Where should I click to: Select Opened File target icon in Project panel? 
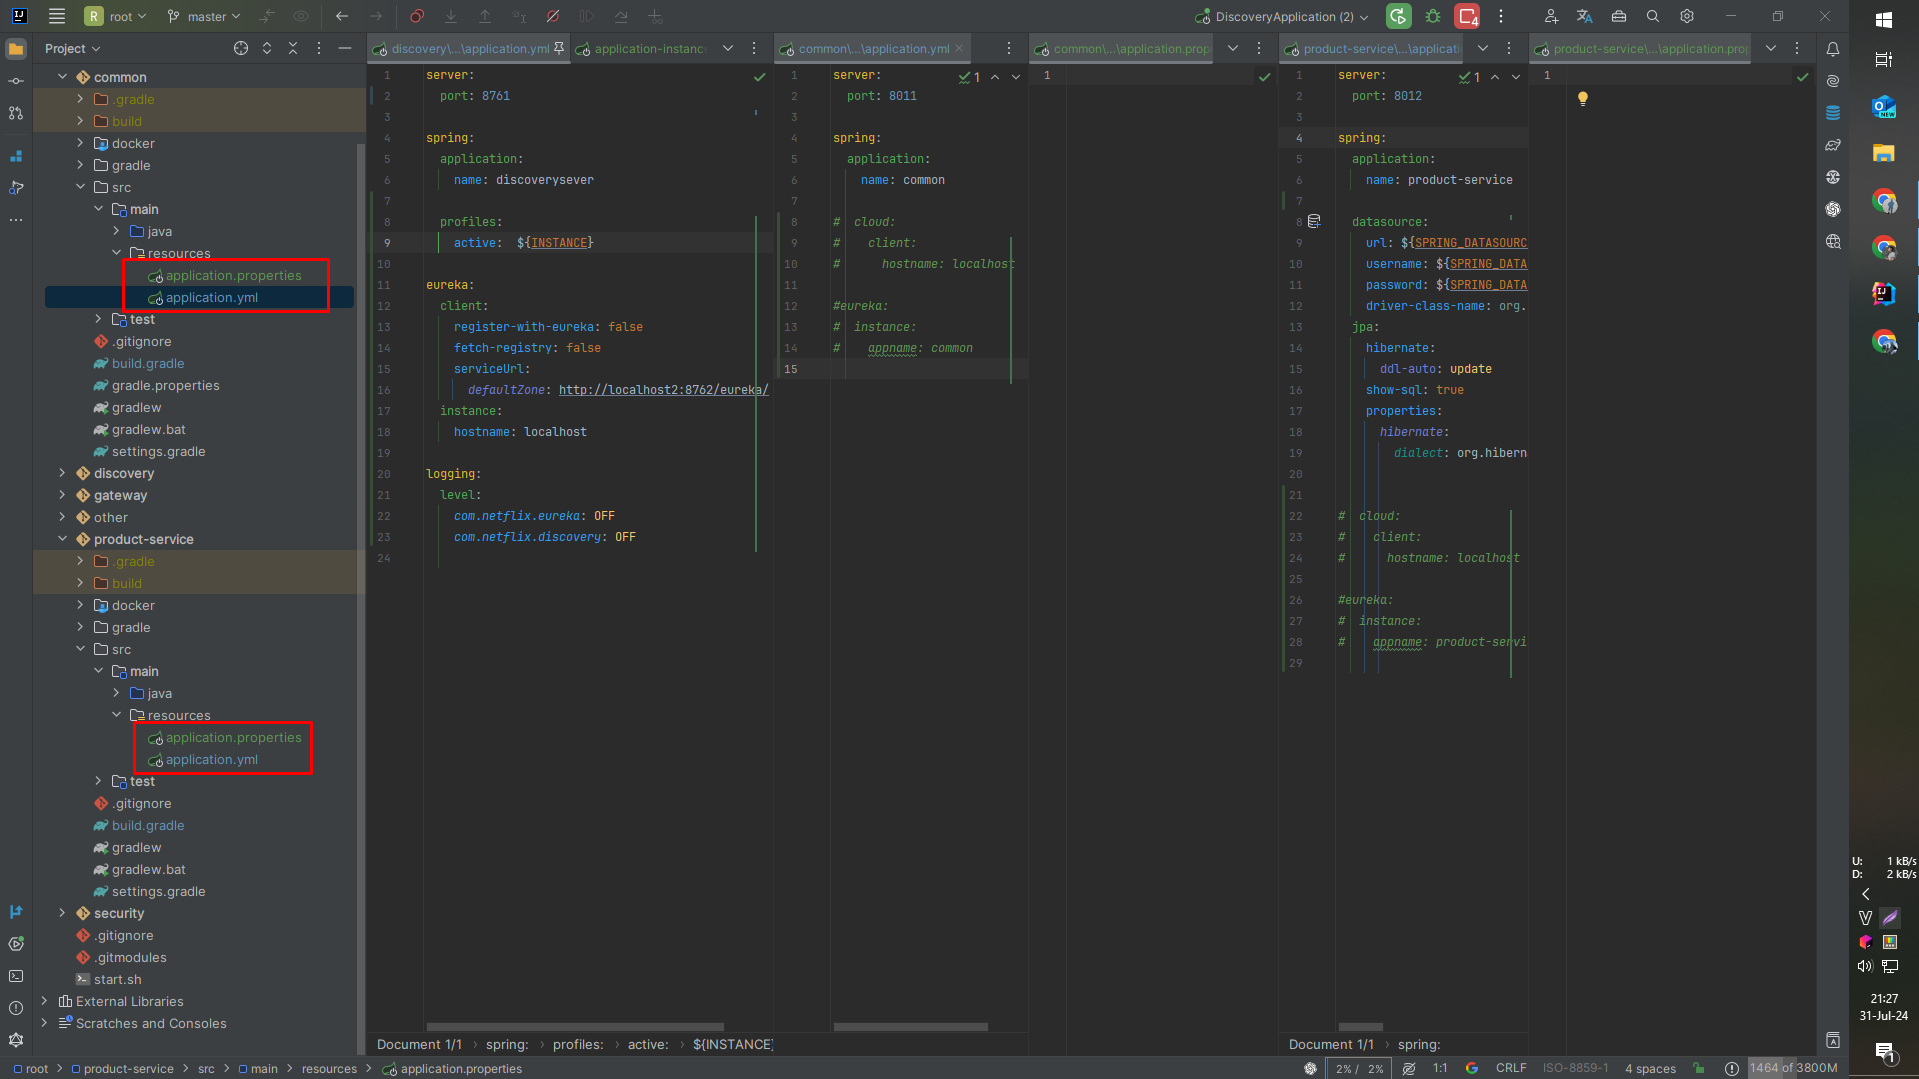(x=241, y=48)
